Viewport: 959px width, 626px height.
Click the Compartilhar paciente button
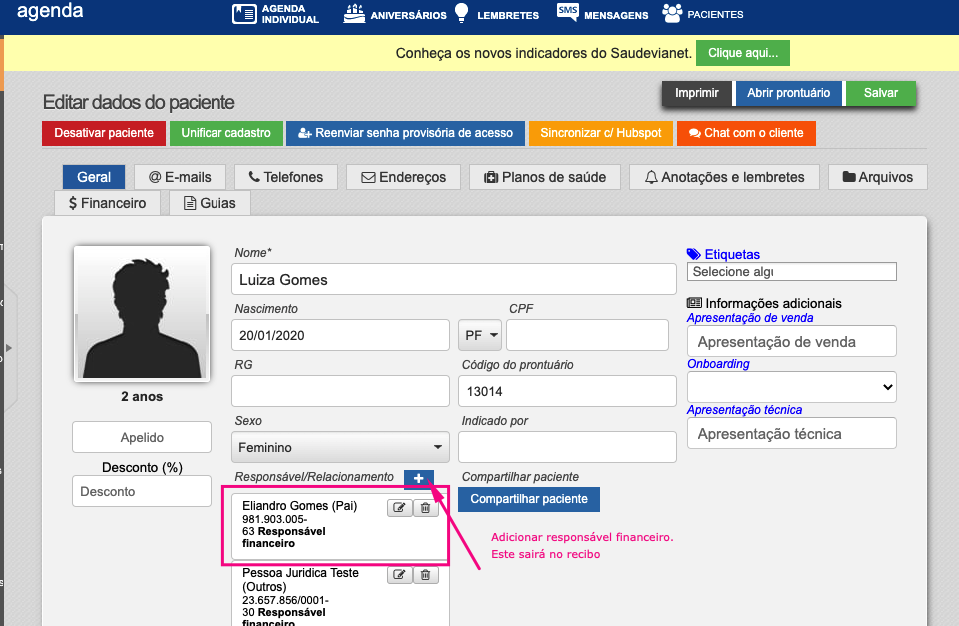coord(529,499)
